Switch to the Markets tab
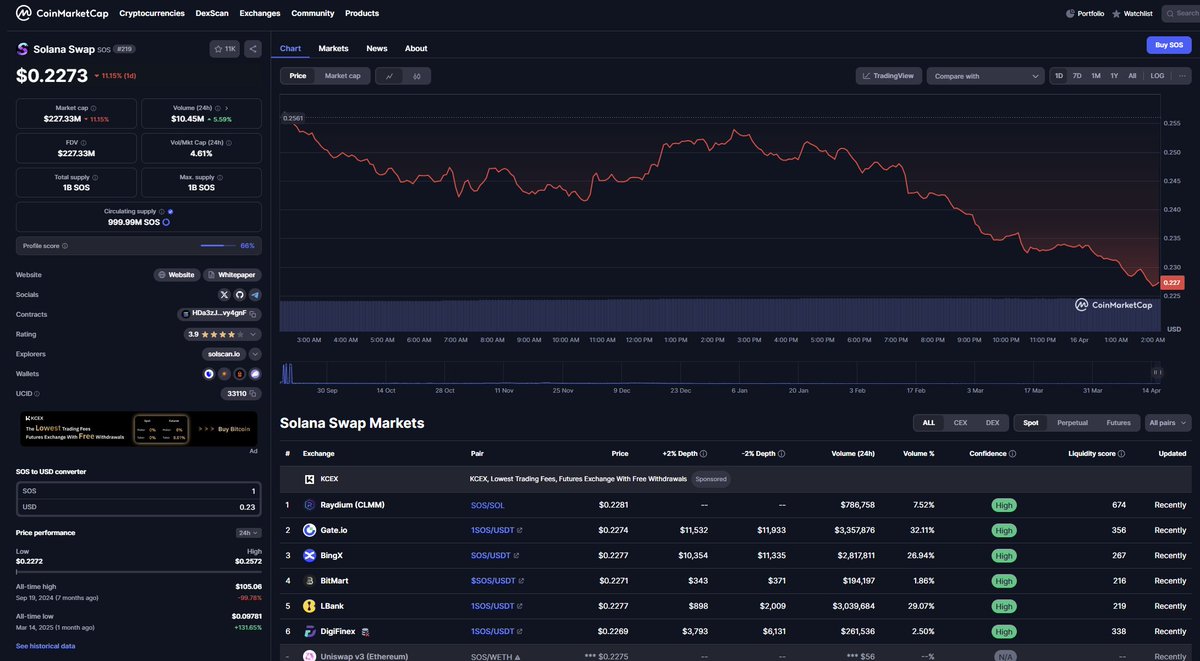Viewport: 1200px width, 661px height. coord(334,48)
